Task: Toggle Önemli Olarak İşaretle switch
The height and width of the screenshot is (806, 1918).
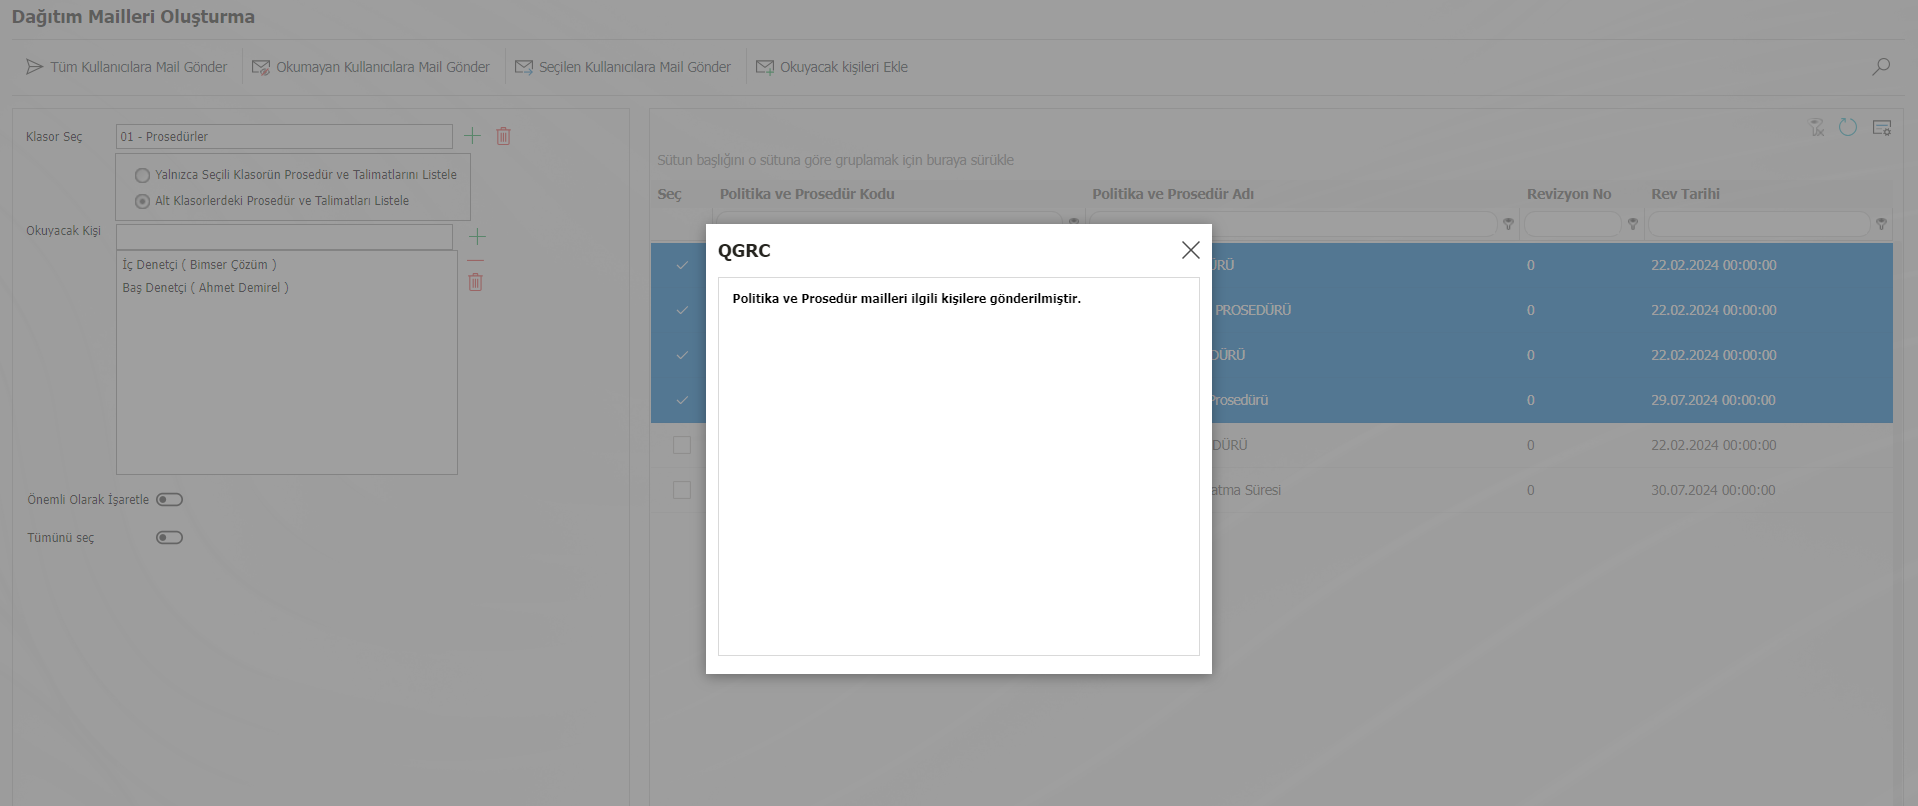Action: pos(169,500)
